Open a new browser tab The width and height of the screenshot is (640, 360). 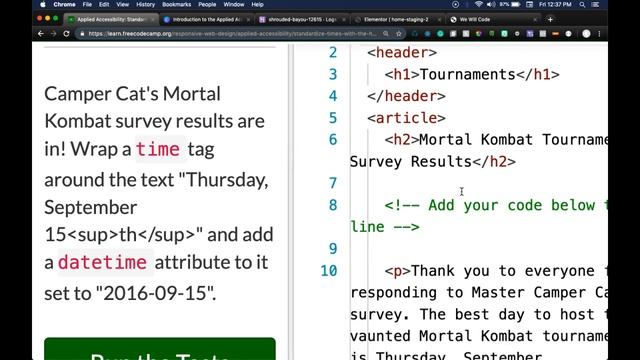pos(550,19)
